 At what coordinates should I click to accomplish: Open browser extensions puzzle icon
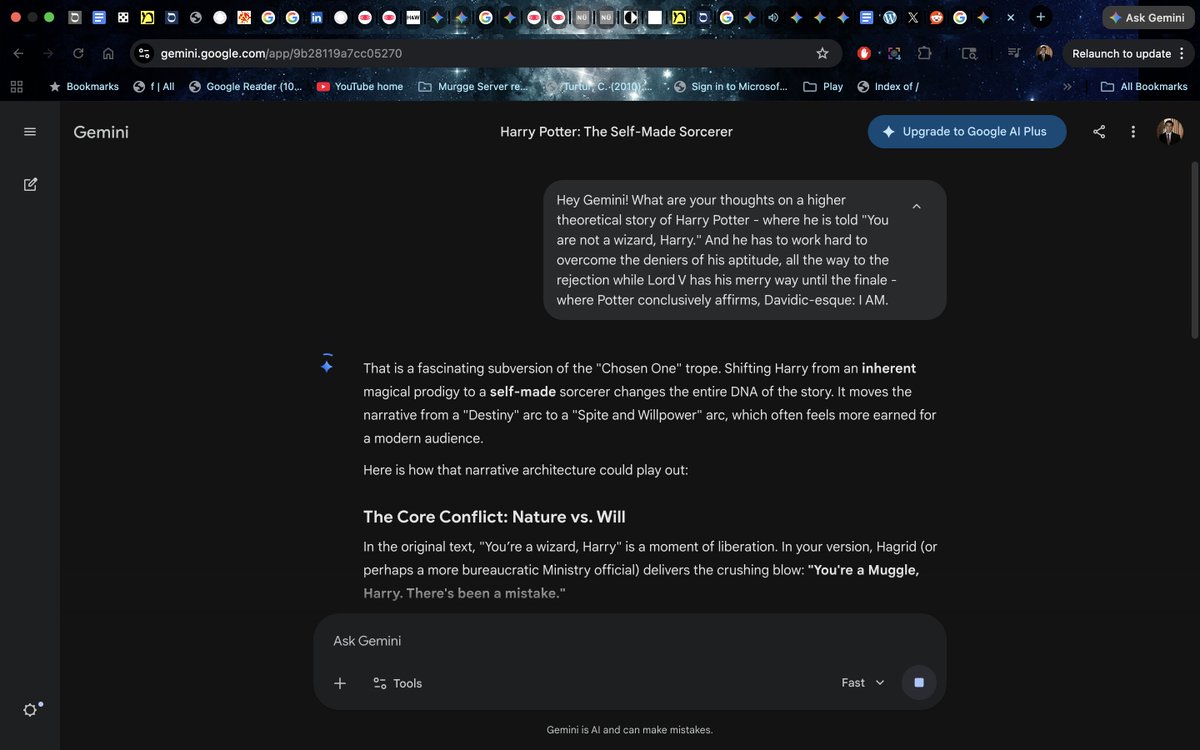coord(925,53)
